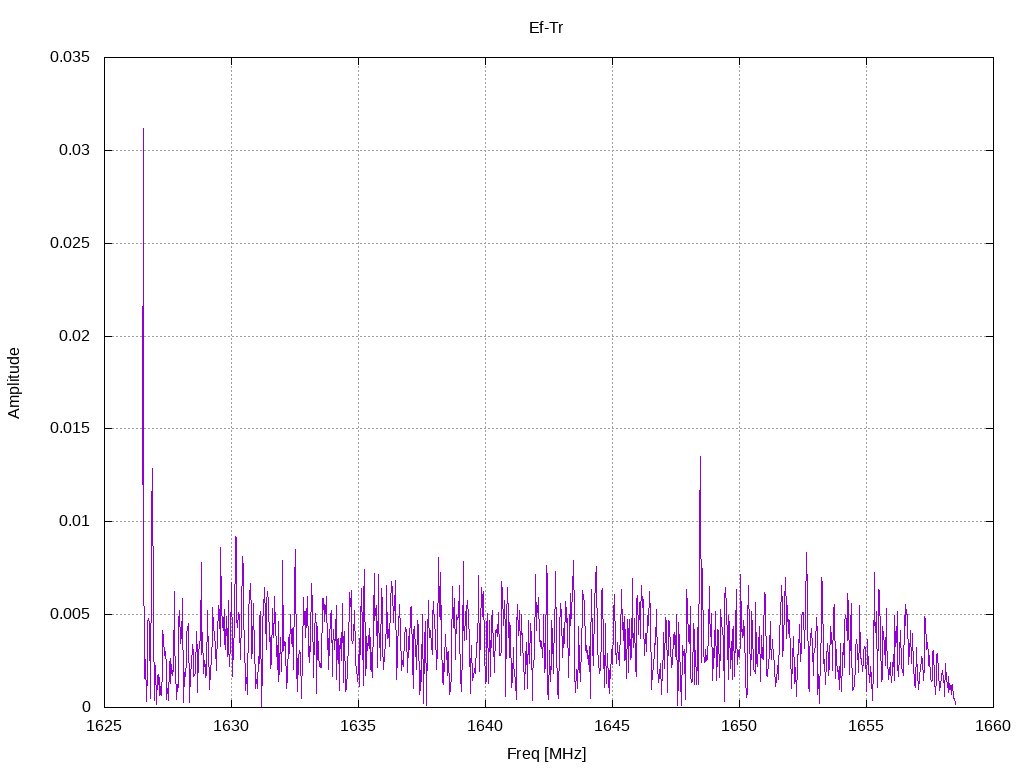1024x768 pixels.
Task: Click the x-axis tick label 1625
Action: click(x=104, y=726)
